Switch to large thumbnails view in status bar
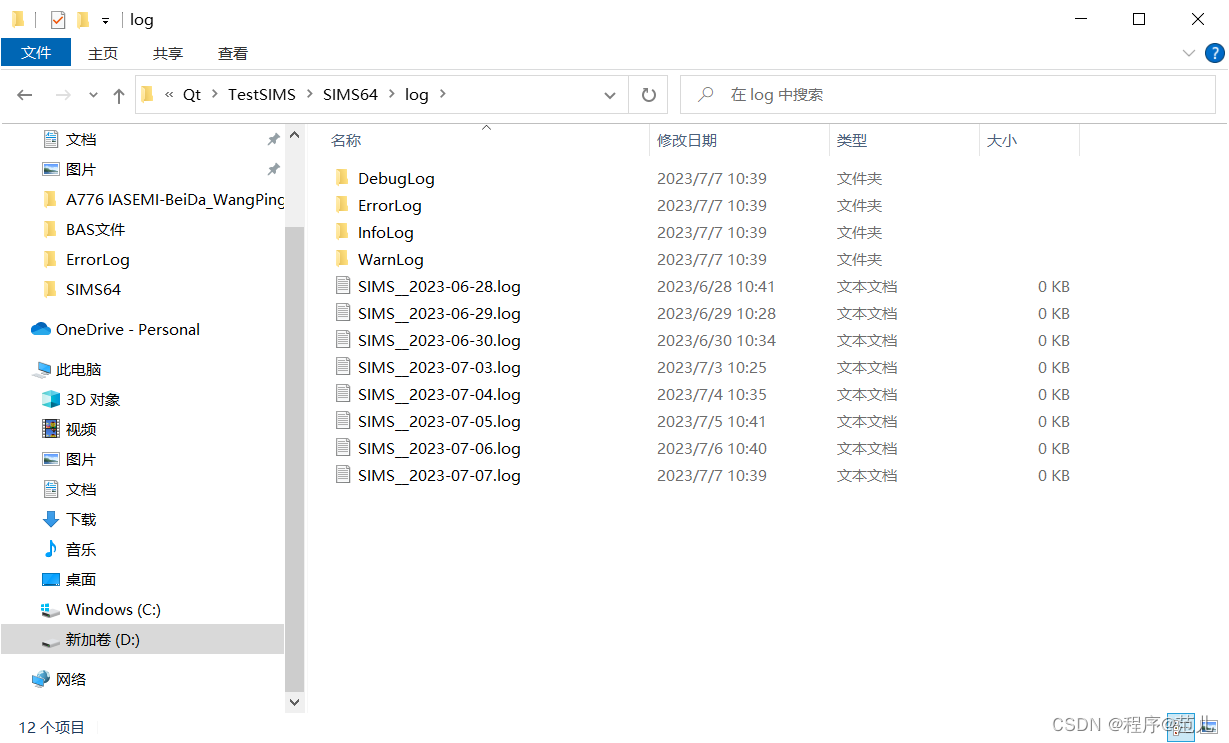 (1207, 727)
